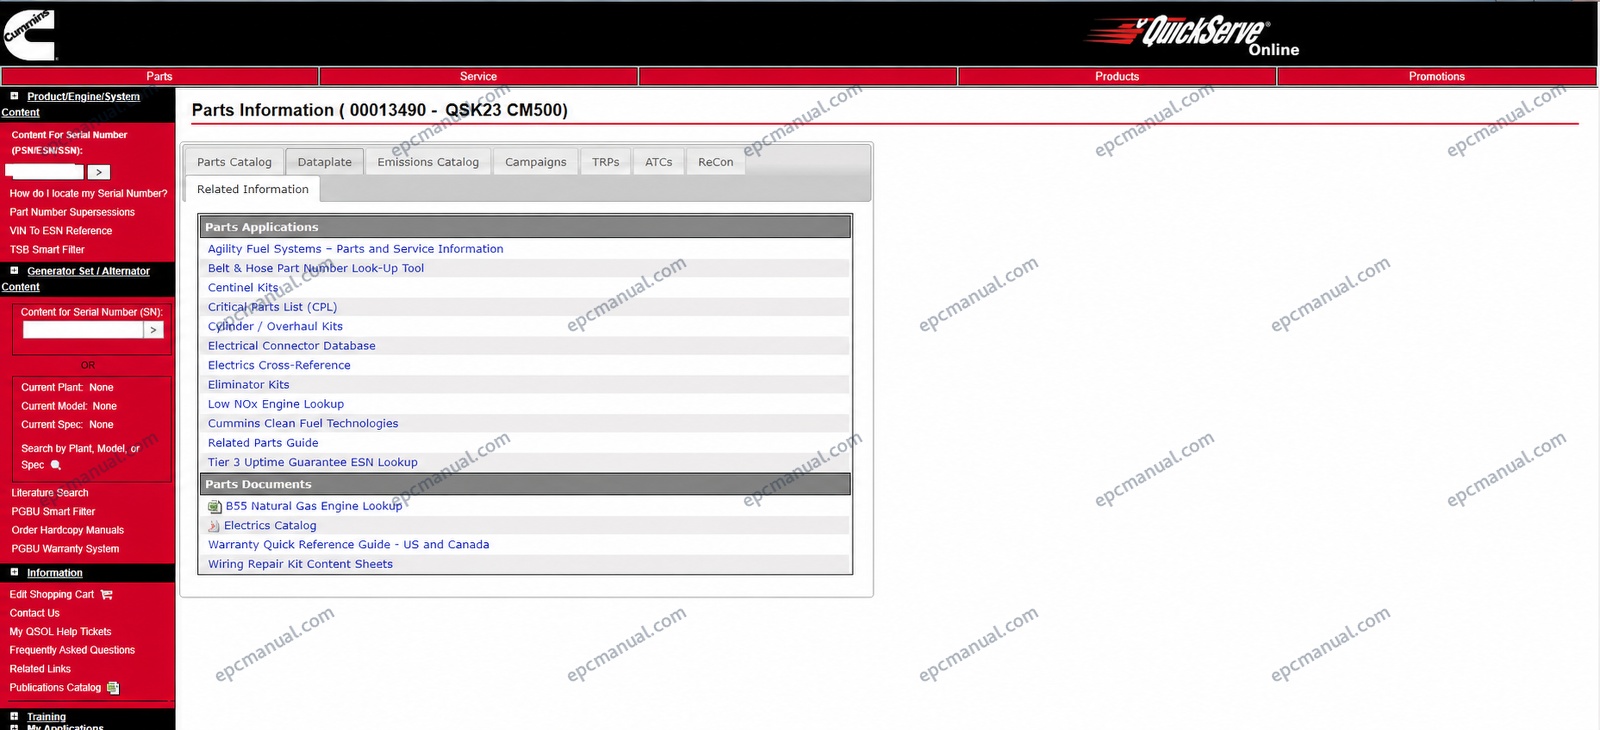Viewport: 1600px width, 730px height.
Task: Open the ATCs tab
Action: (x=659, y=162)
